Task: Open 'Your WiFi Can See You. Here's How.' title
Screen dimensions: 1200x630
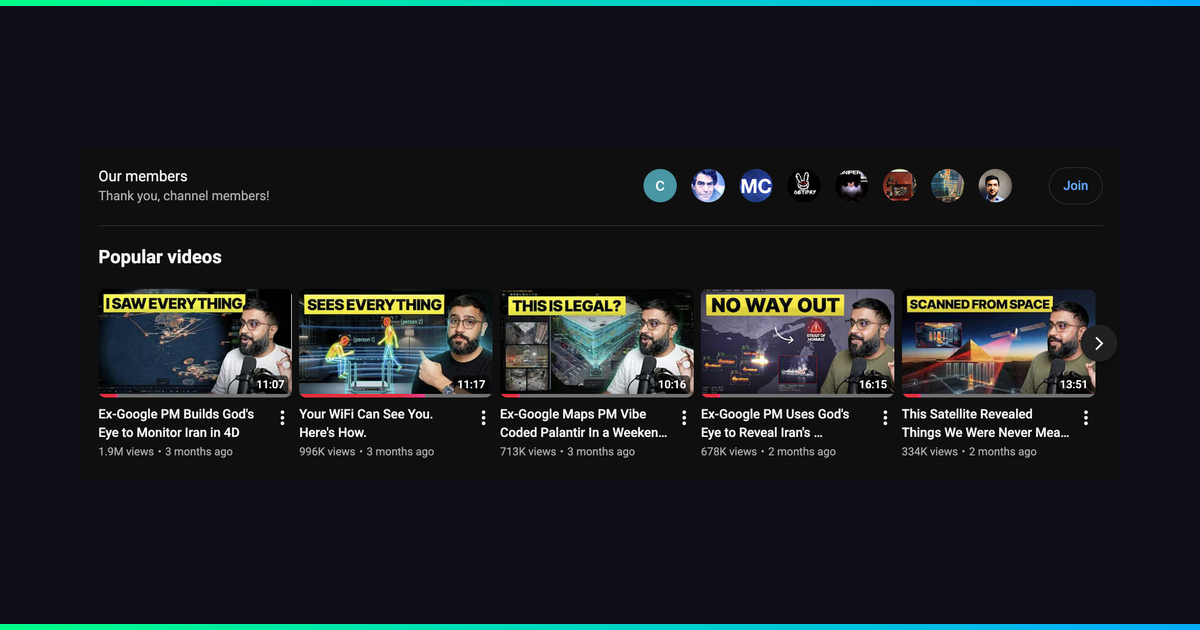Action: [x=366, y=423]
